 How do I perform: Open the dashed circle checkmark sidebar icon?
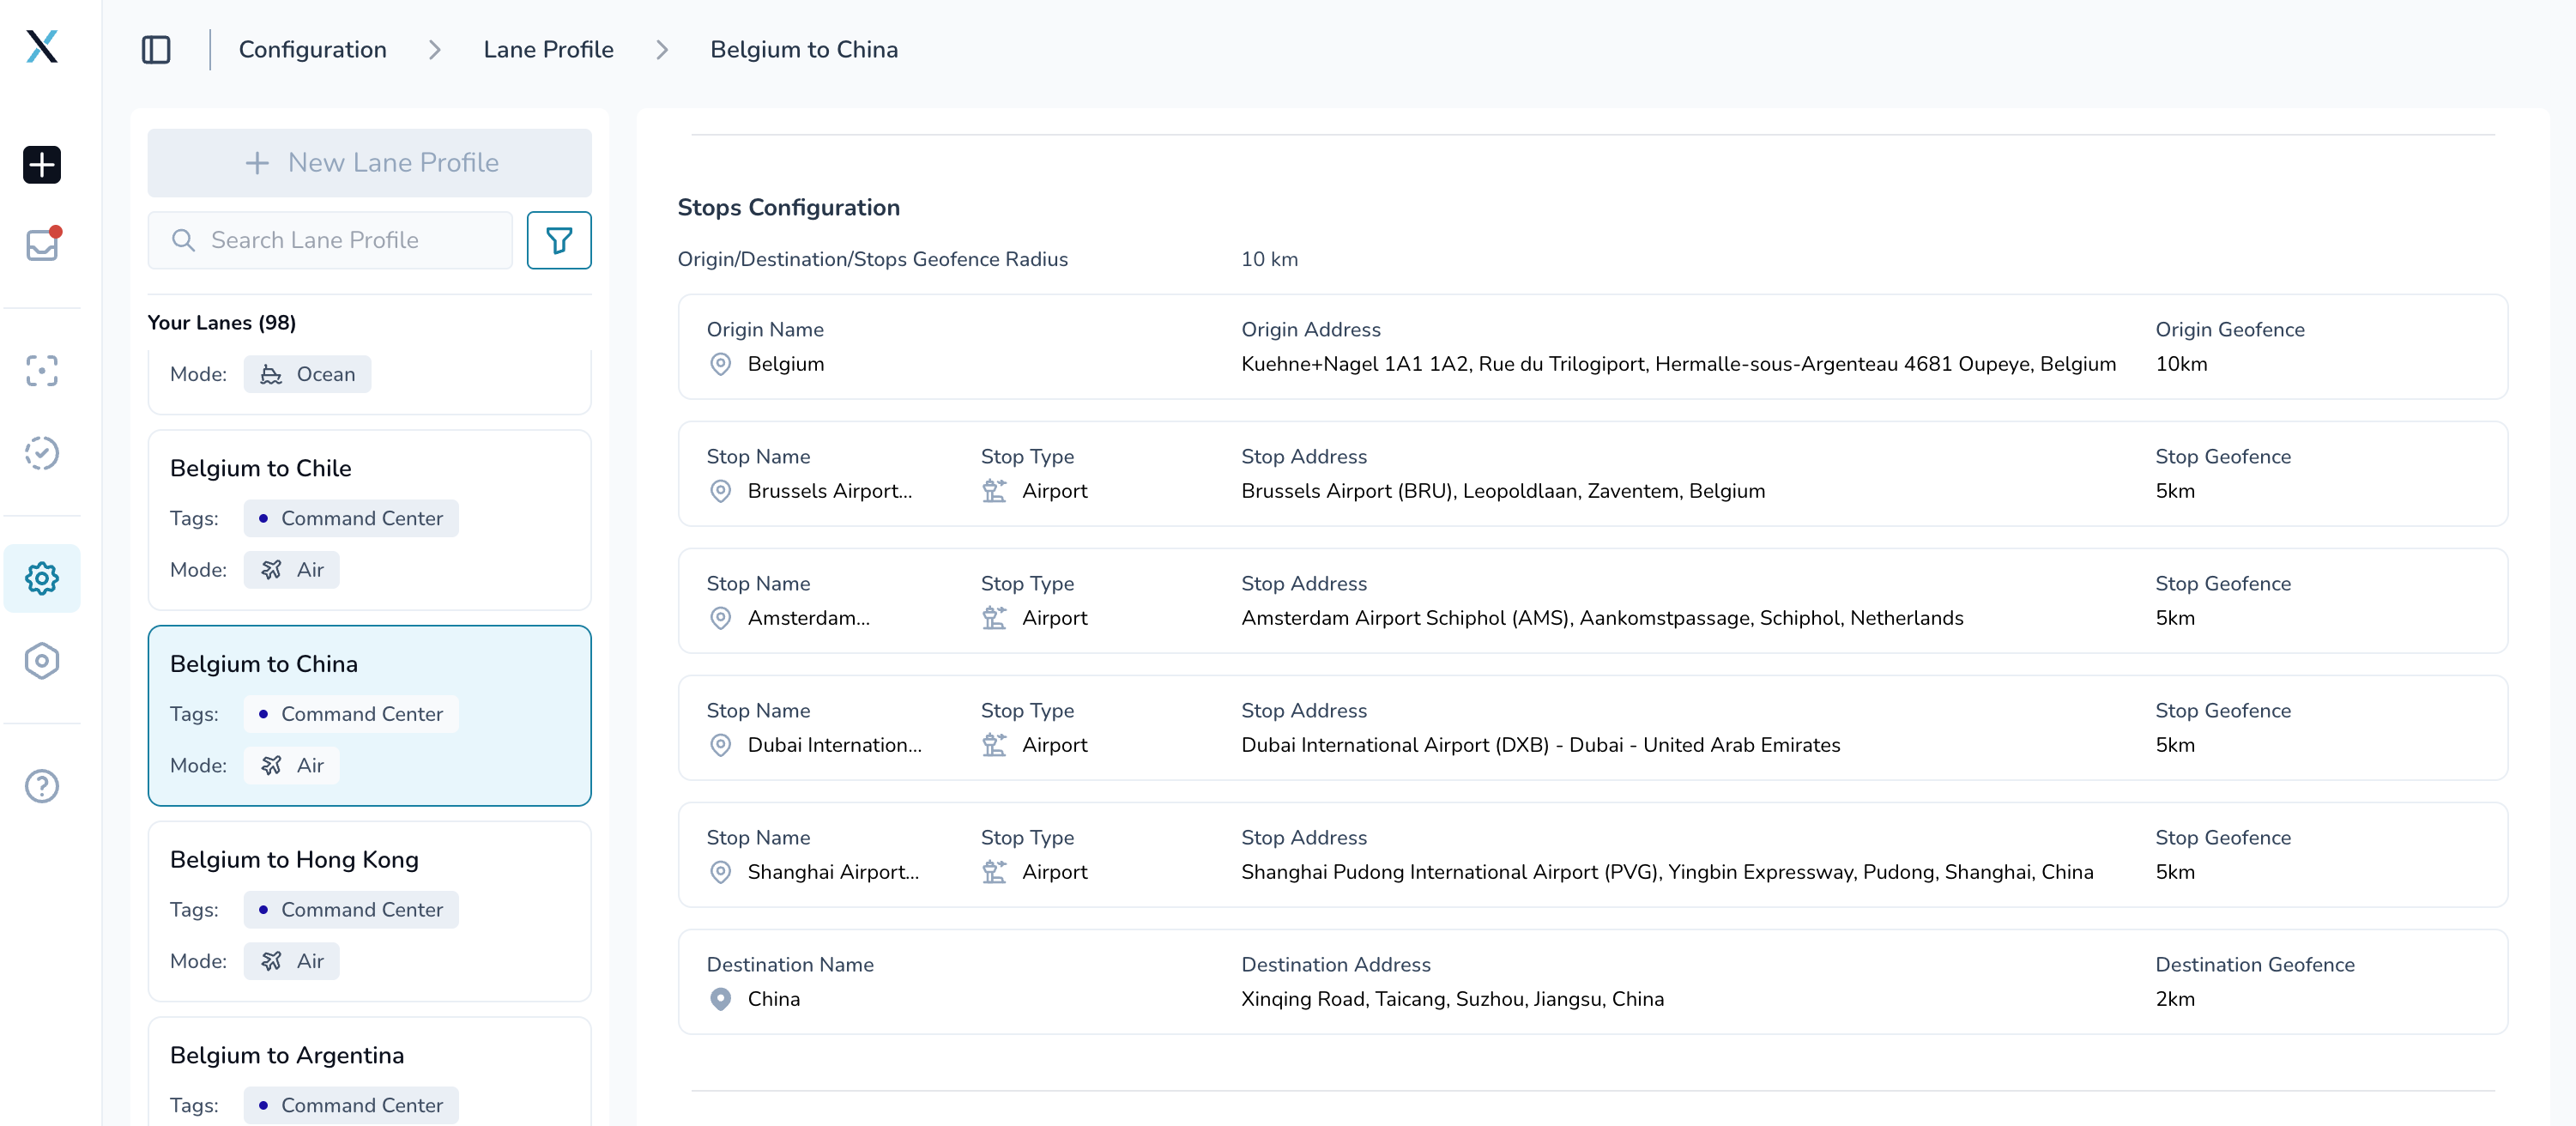(42, 453)
